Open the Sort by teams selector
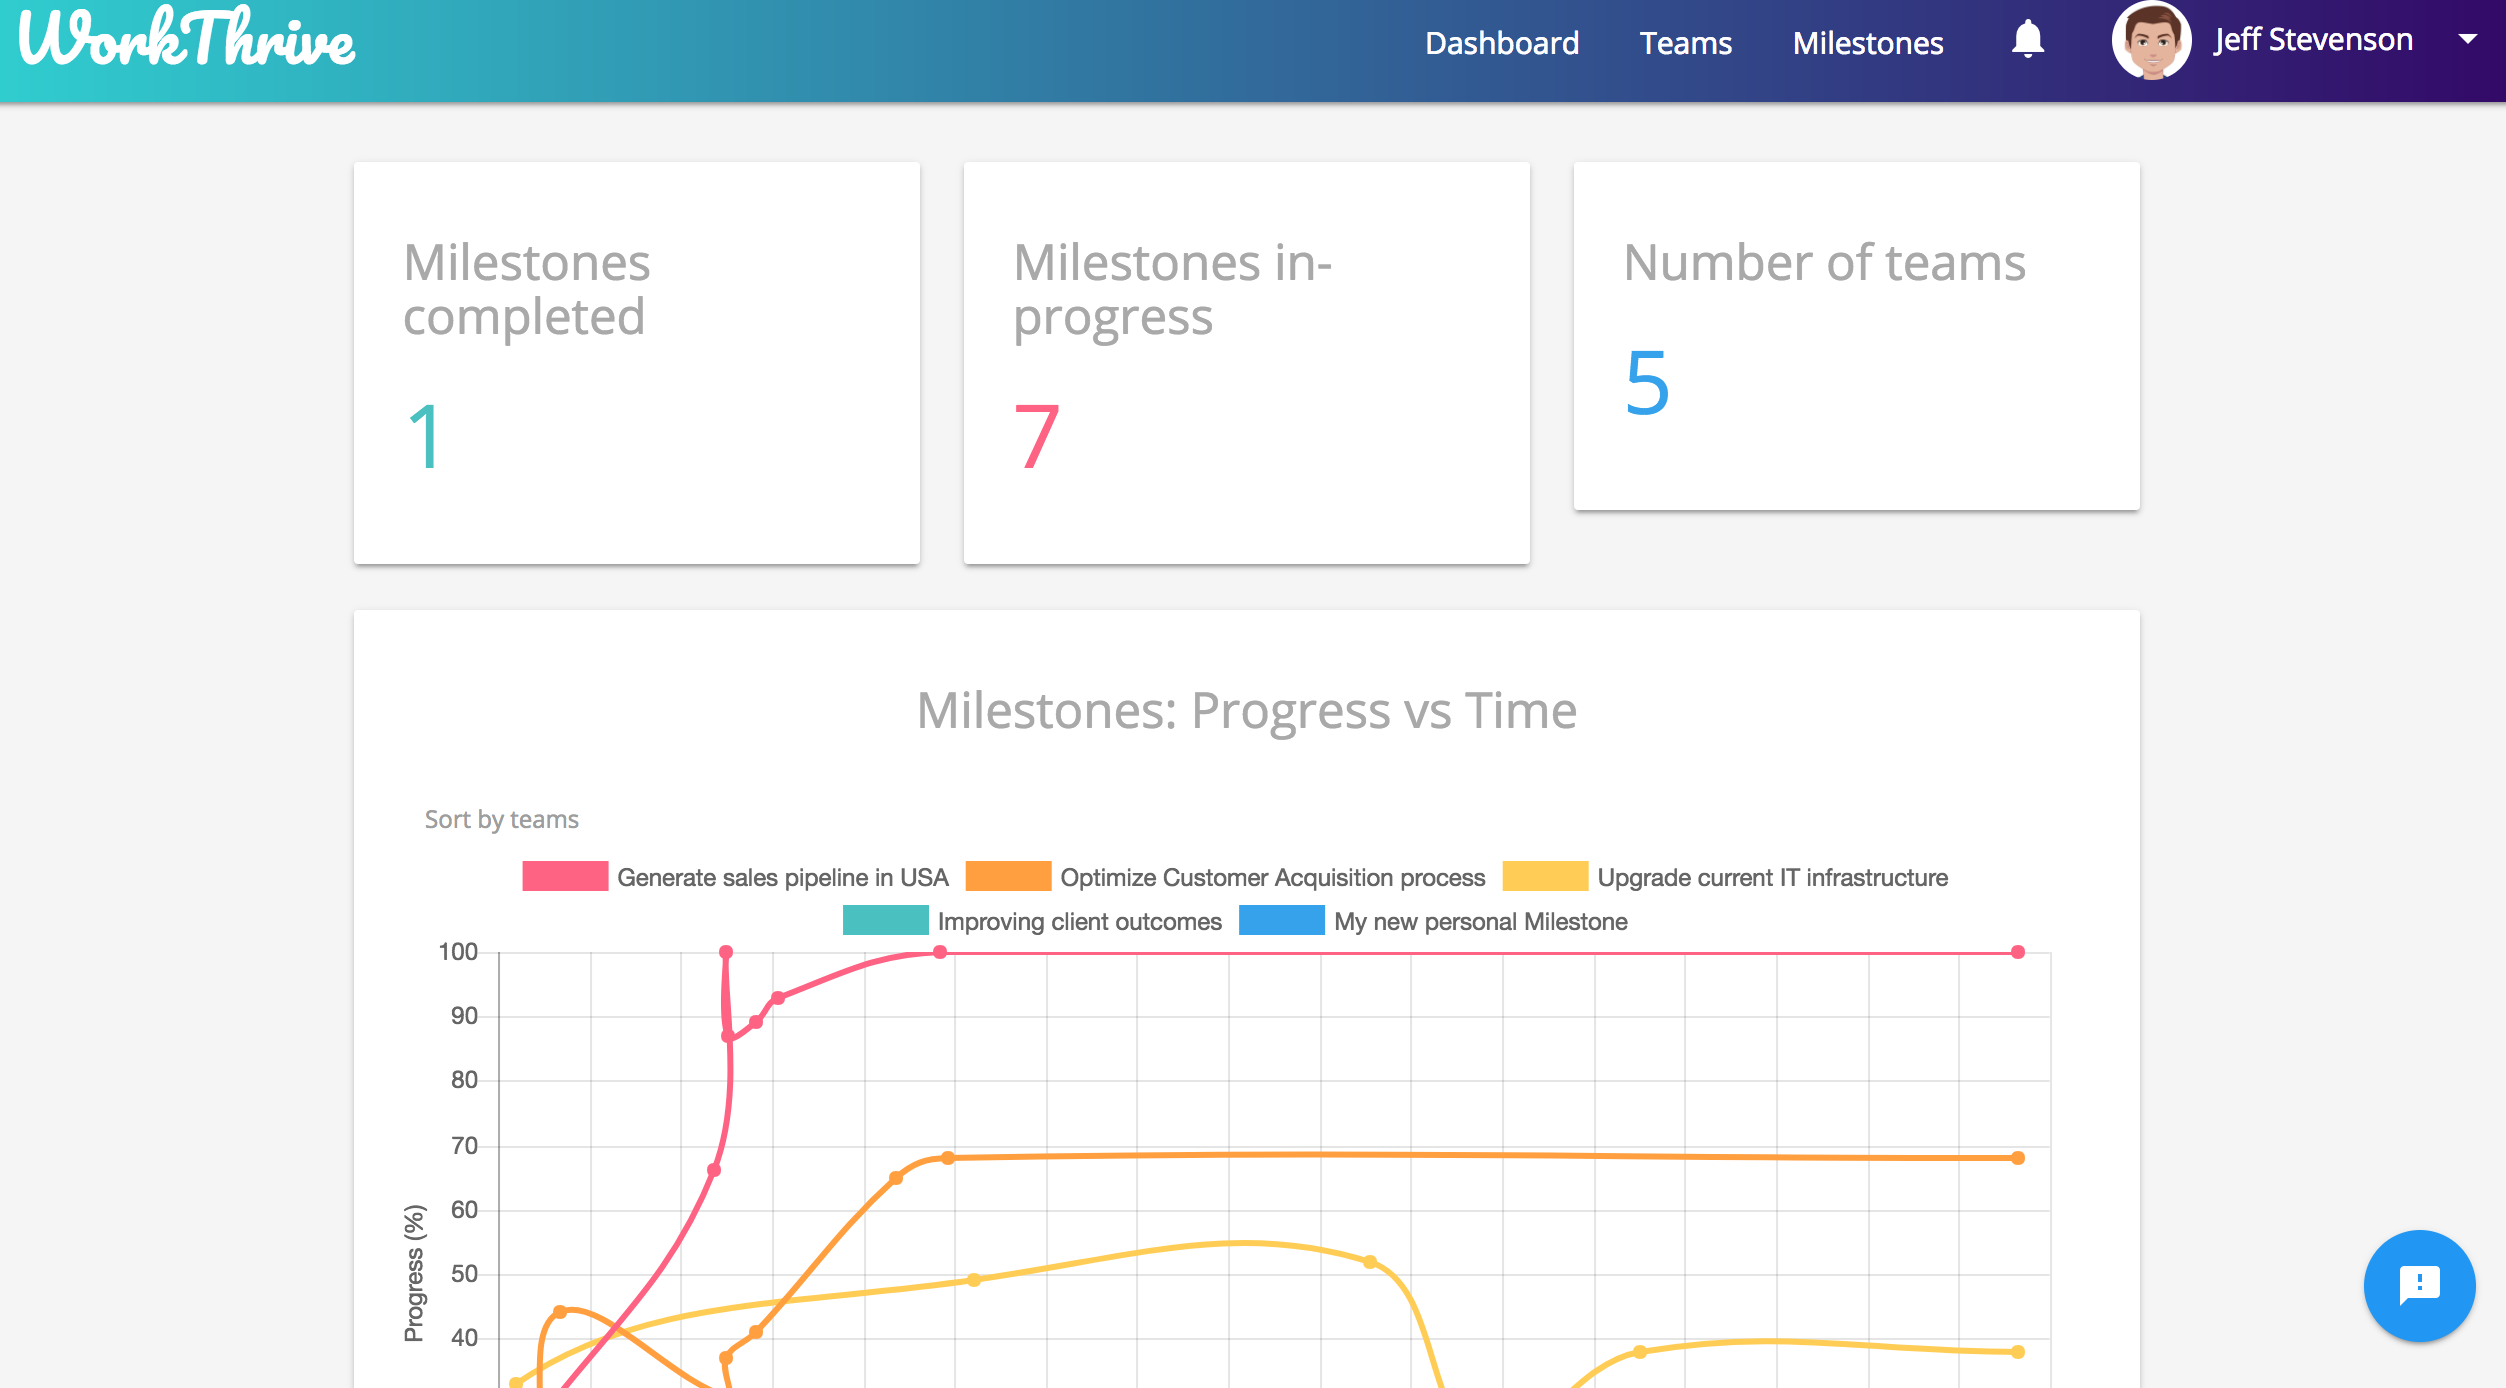Screen dimensions: 2506x1388 tap(501, 819)
